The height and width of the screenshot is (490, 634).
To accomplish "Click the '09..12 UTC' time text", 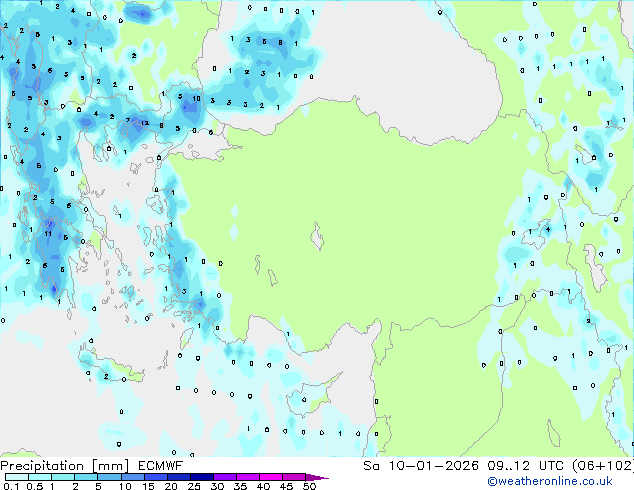I will (525, 466).
